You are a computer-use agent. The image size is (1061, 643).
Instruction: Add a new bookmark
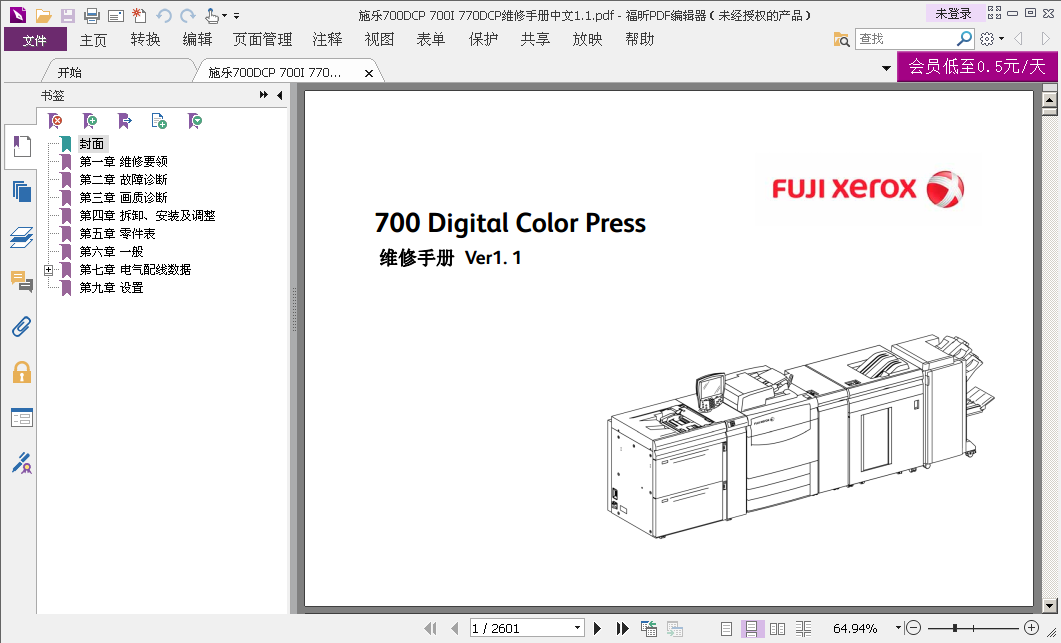89,121
